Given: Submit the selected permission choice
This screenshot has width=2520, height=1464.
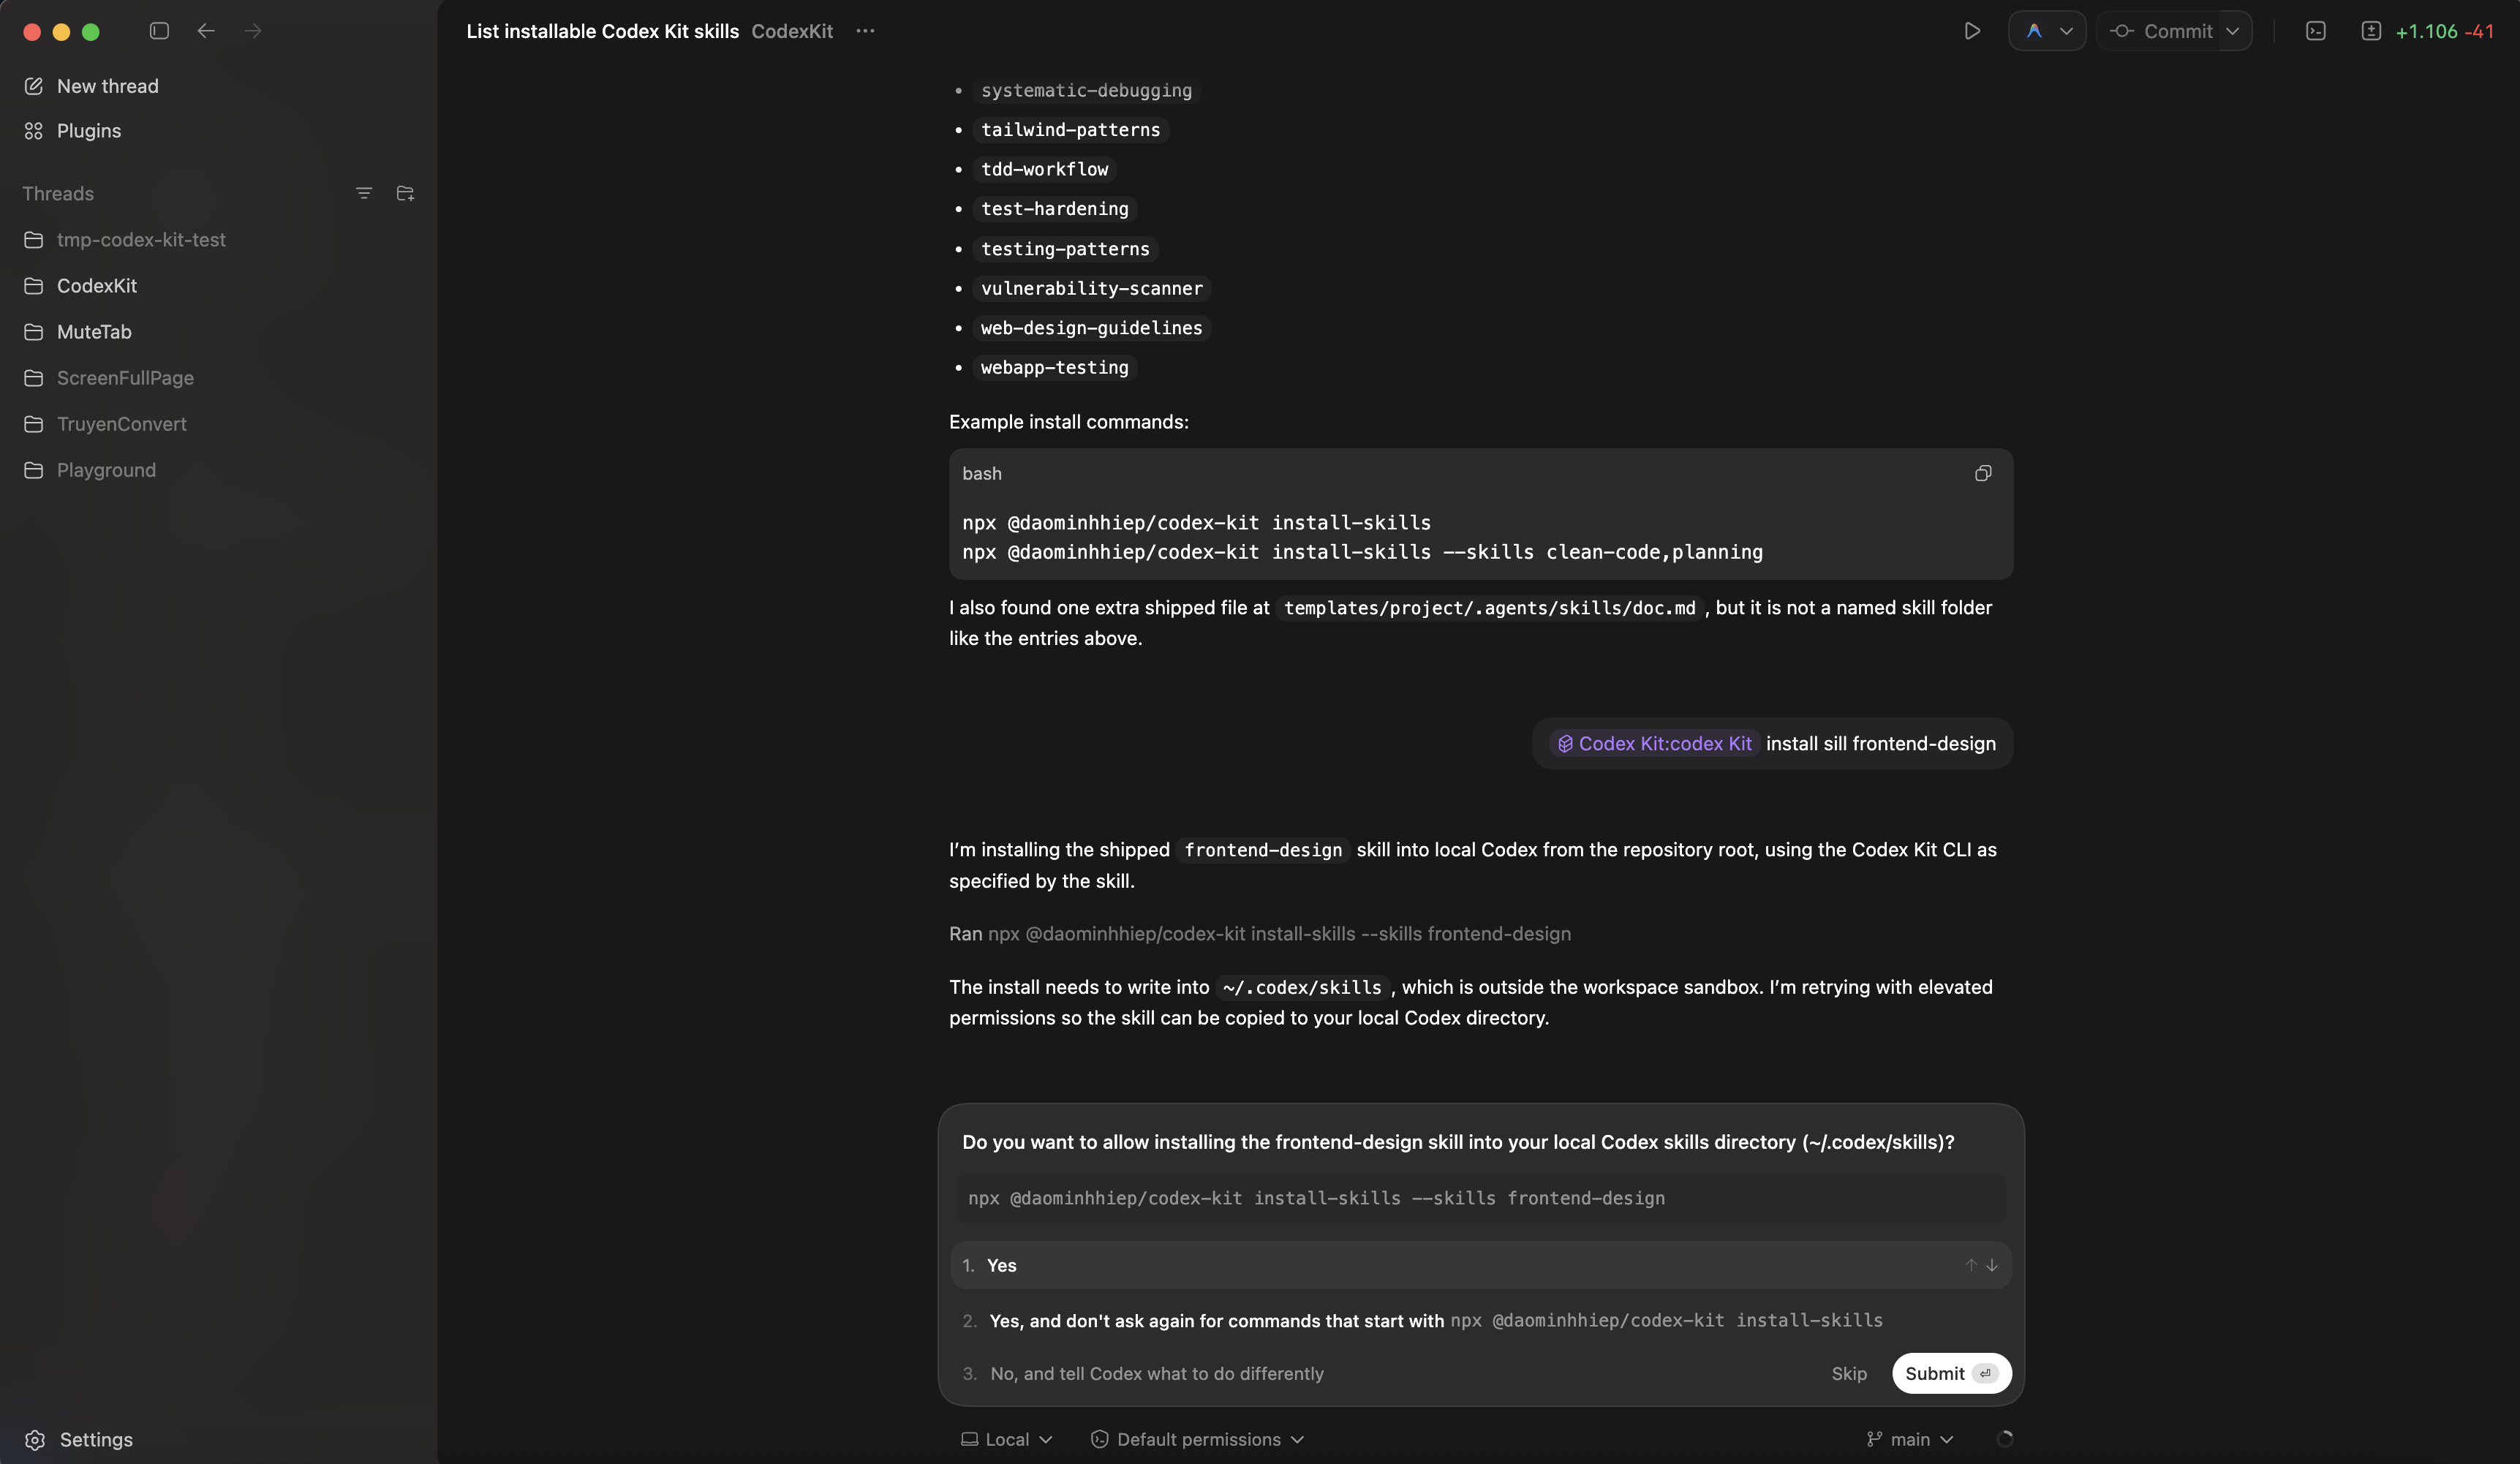Looking at the screenshot, I should [x=1950, y=1374].
